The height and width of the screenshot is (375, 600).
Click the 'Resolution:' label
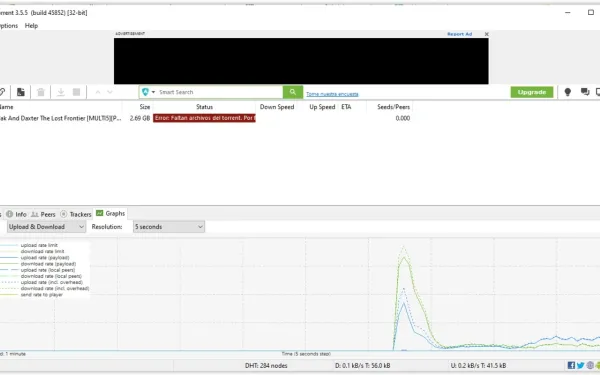coord(107,227)
